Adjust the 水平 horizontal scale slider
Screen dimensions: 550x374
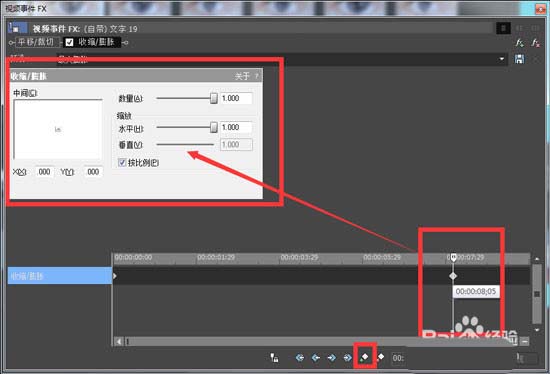(x=214, y=127)
